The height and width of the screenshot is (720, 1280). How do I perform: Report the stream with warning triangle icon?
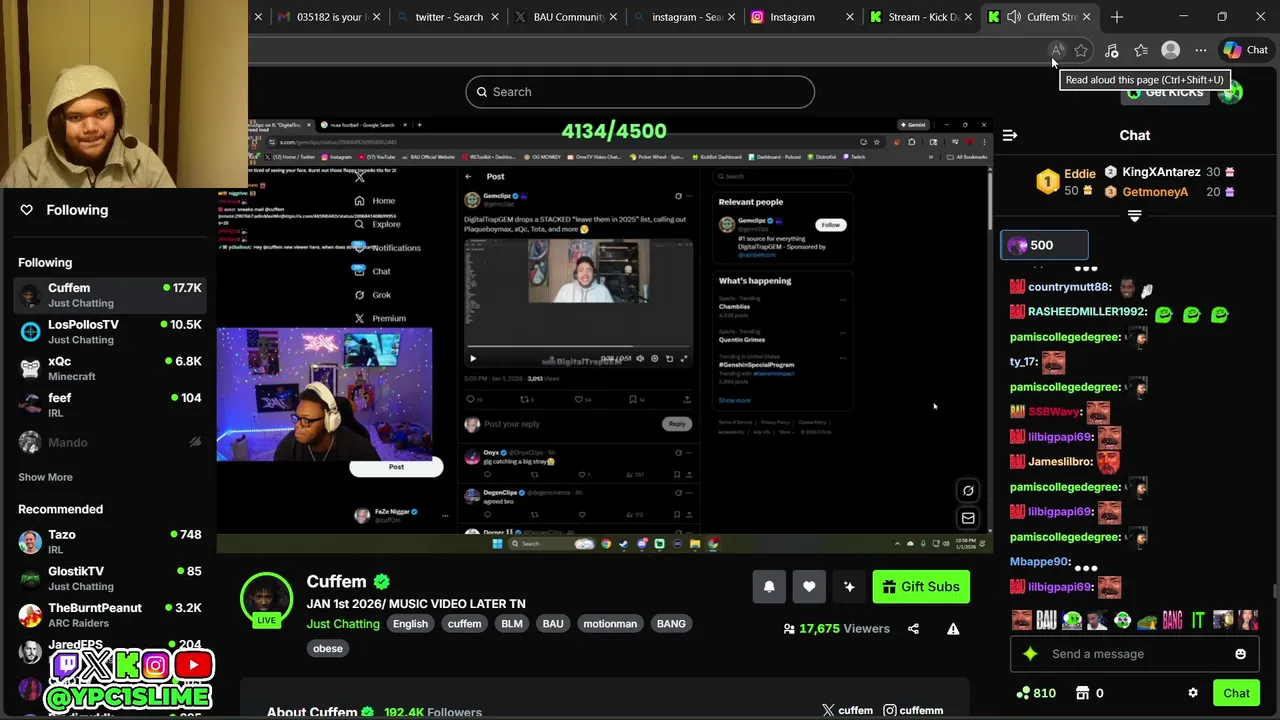tap(953, 629)
